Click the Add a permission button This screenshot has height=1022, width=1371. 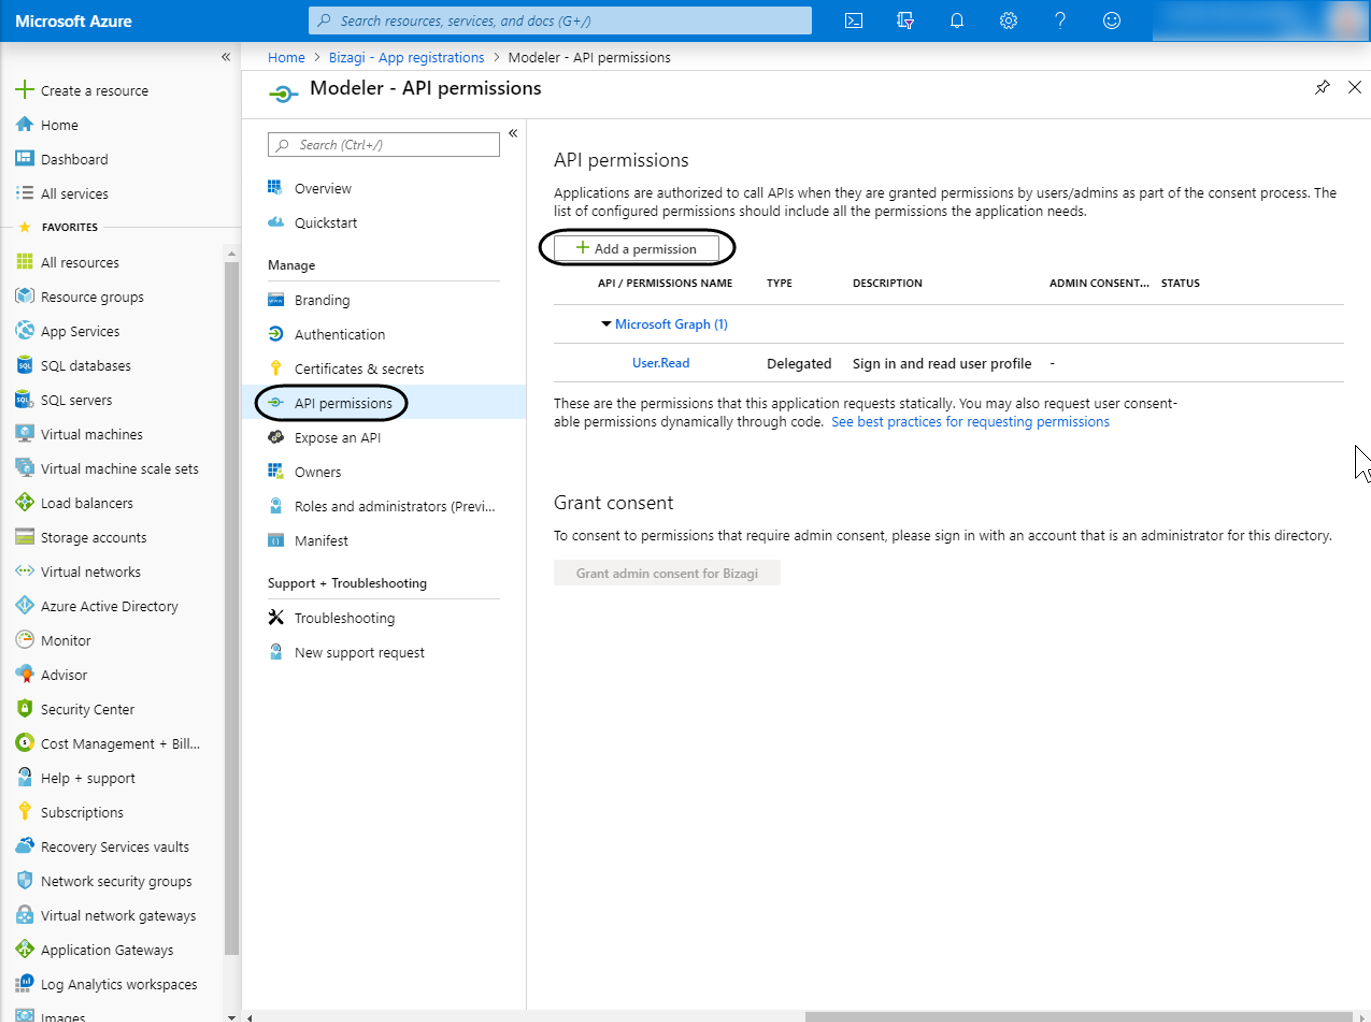(636, 248)
